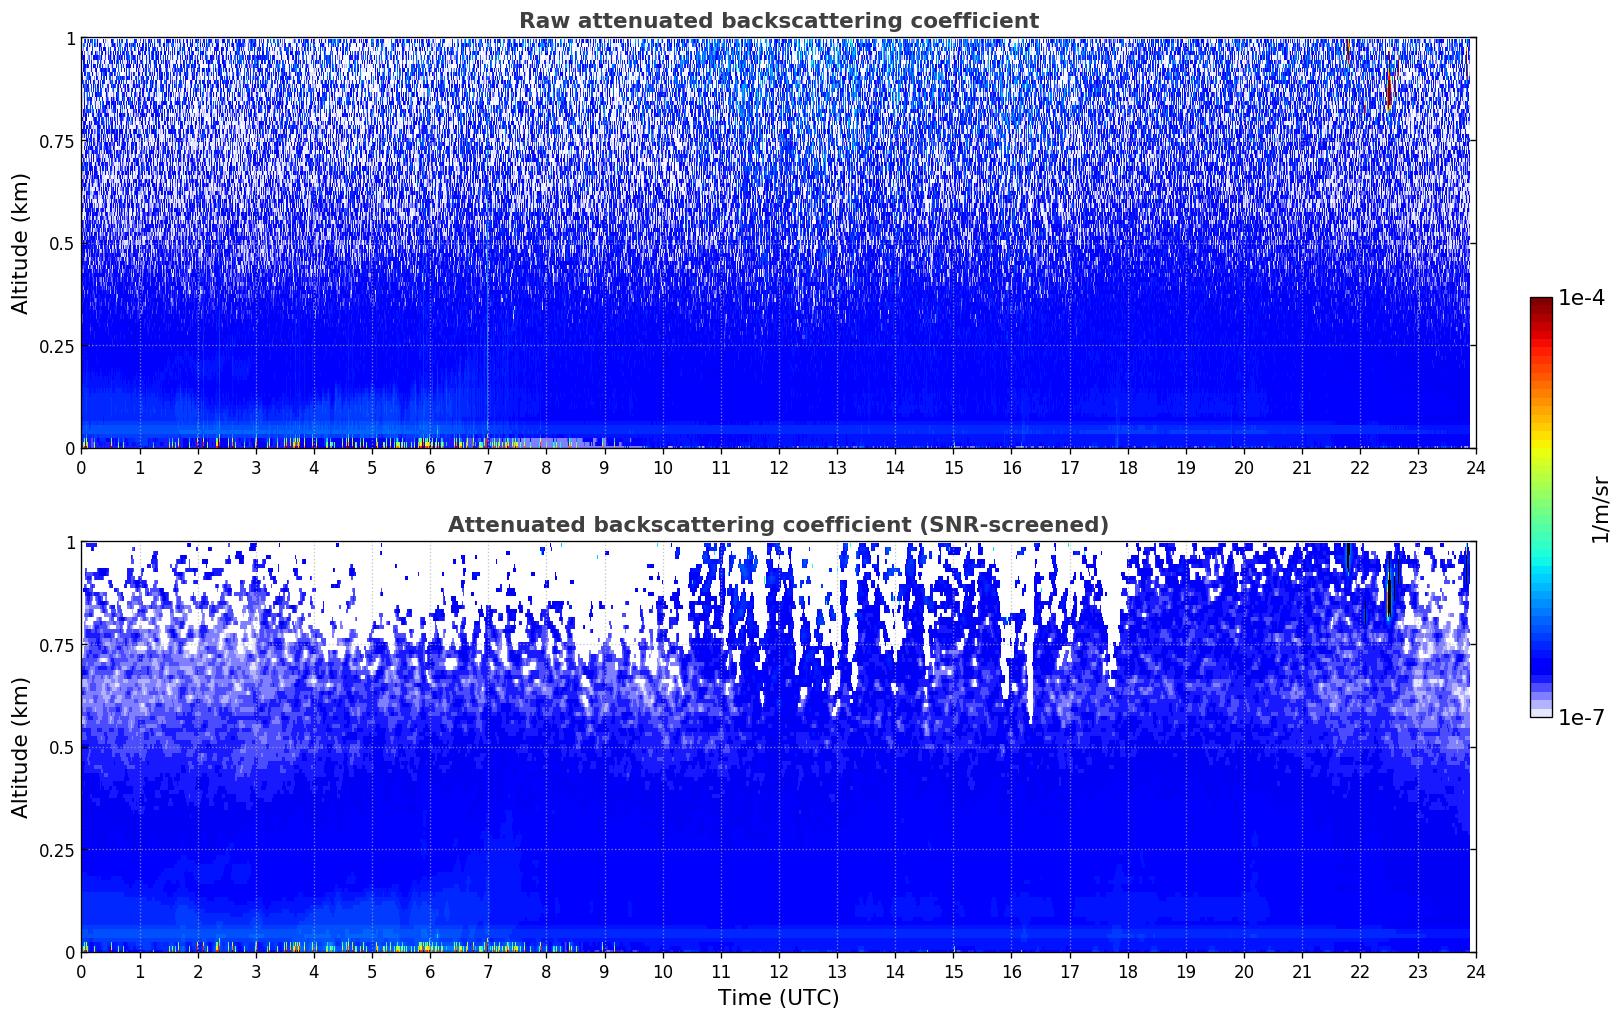The height and width of the screenshot is (1020, 1621).
Task: Click altitude tick '1' on the raw plot
Action: 70,38
